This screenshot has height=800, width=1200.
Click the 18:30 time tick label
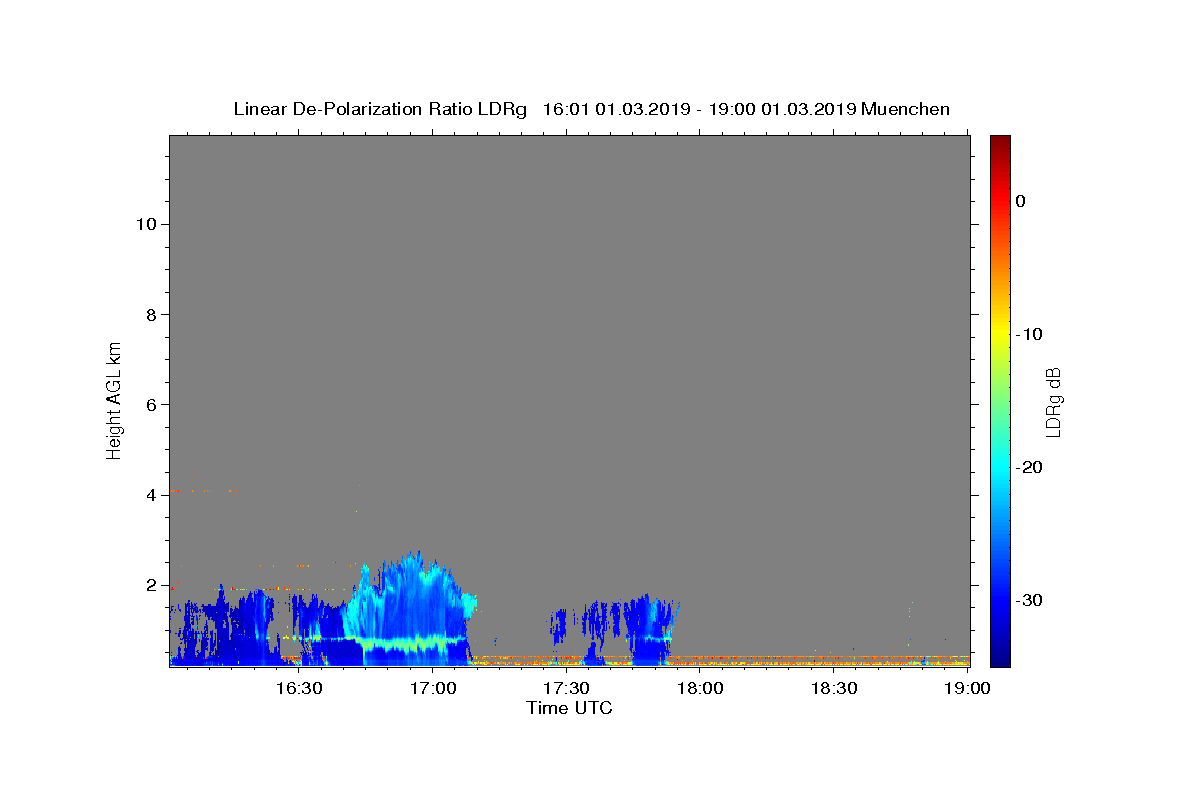pos(834,688)
